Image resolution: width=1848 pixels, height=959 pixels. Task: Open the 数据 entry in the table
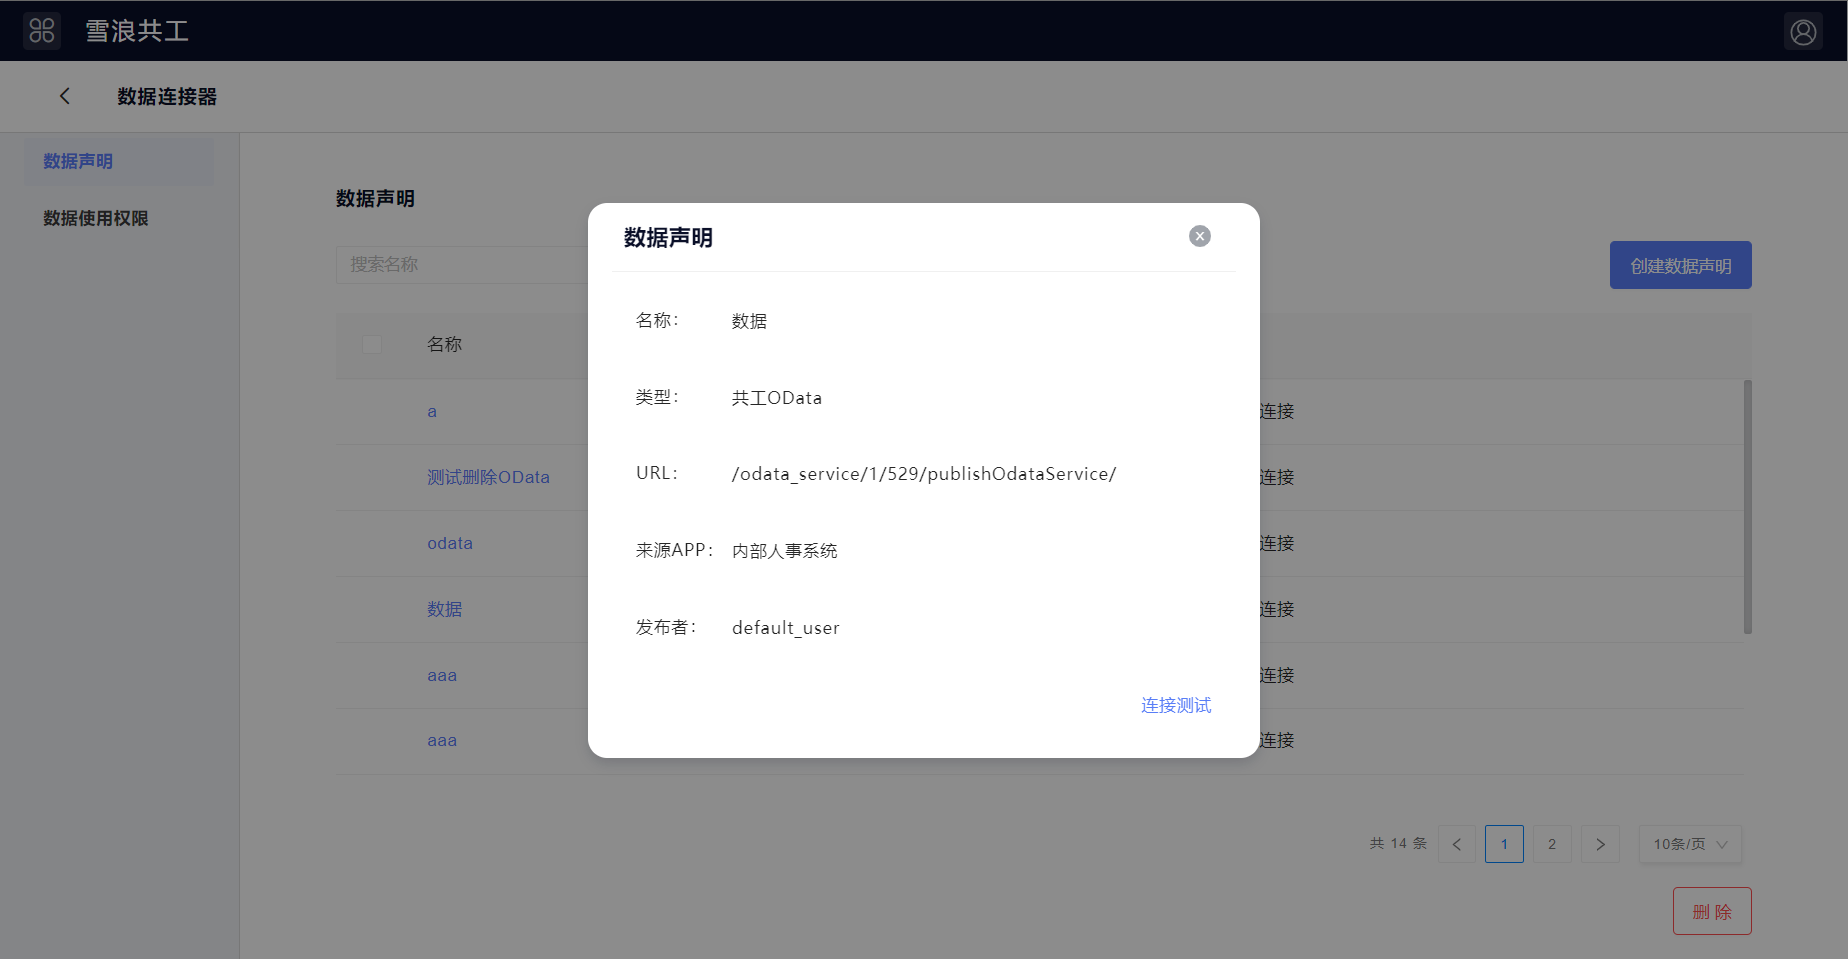444,609
